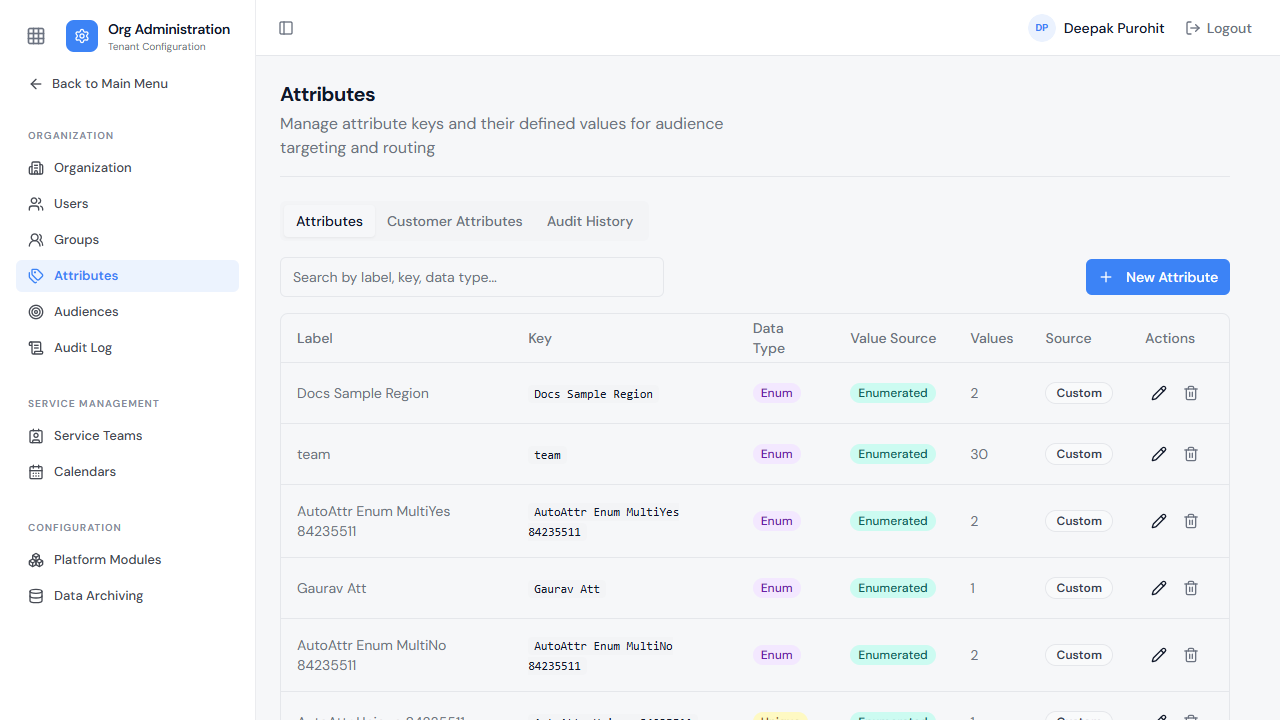
Task: Click the DP user avatar
Action: coord(1042,28)
